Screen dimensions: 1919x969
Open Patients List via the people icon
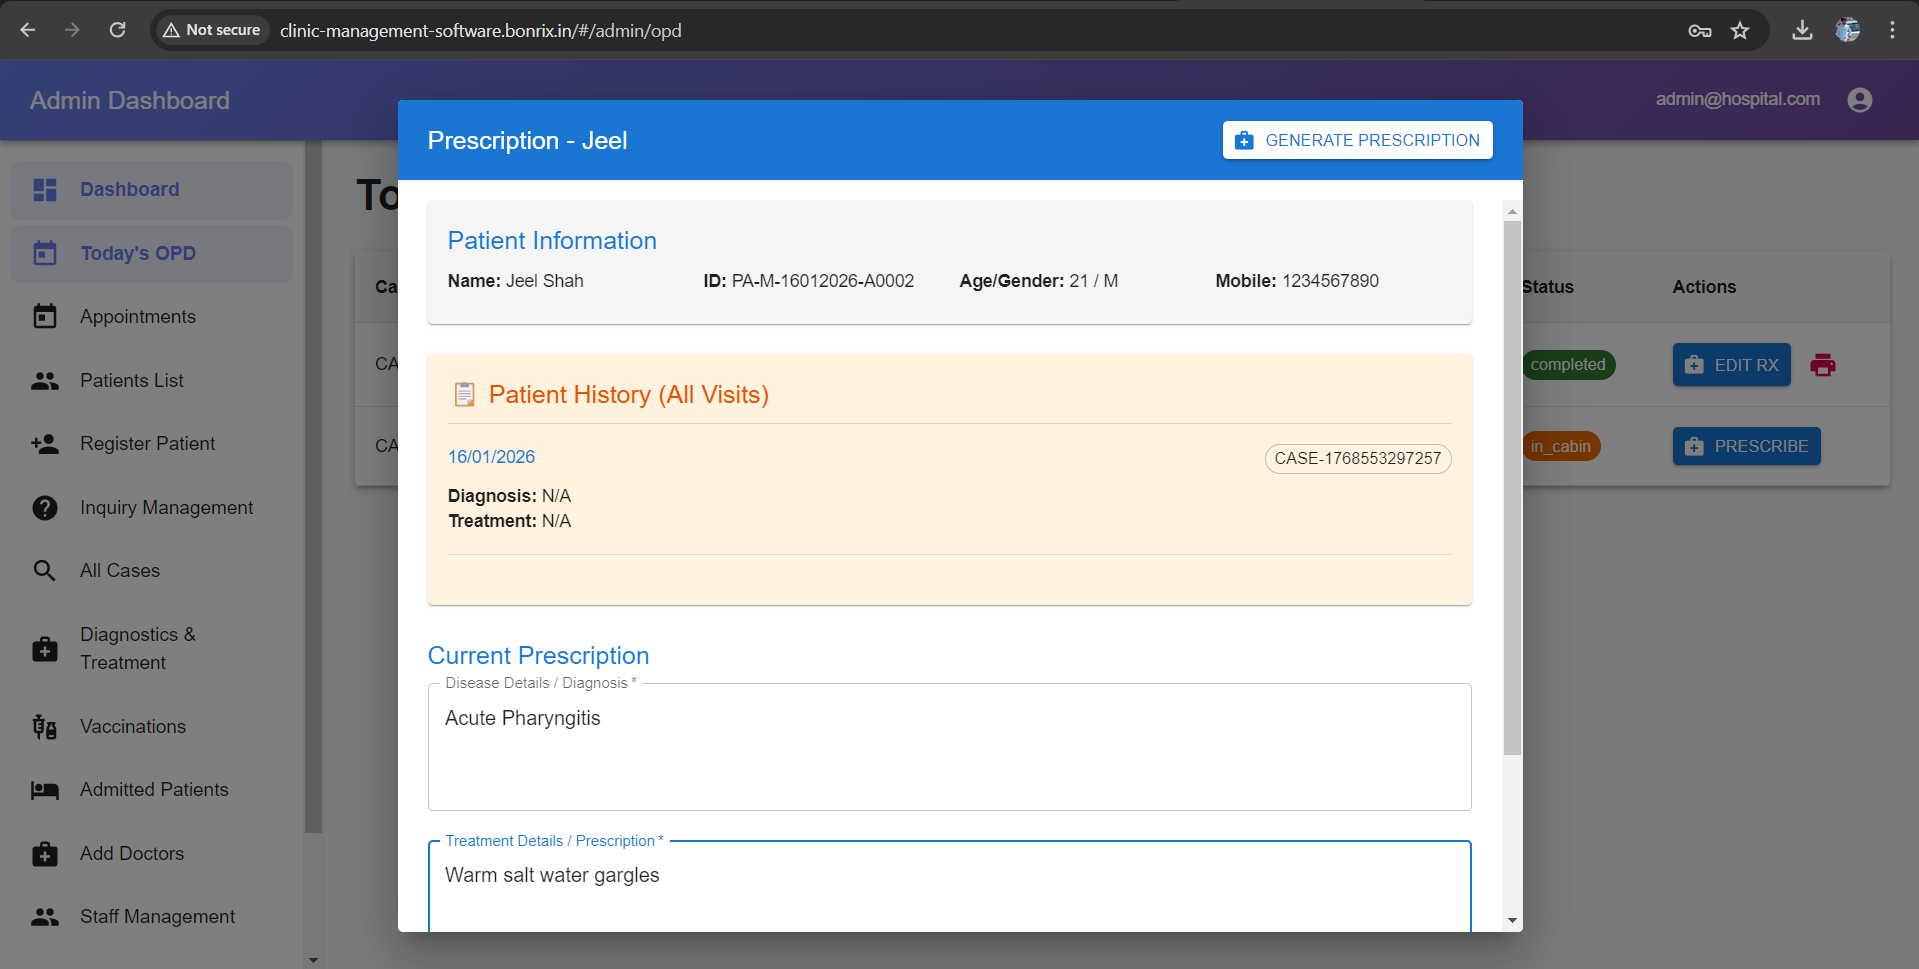45,380
